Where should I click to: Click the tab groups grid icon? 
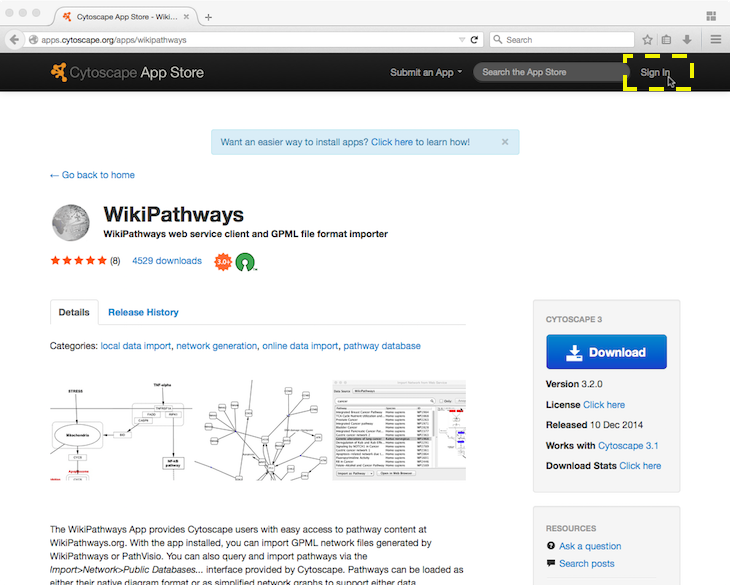coord(711,16)
